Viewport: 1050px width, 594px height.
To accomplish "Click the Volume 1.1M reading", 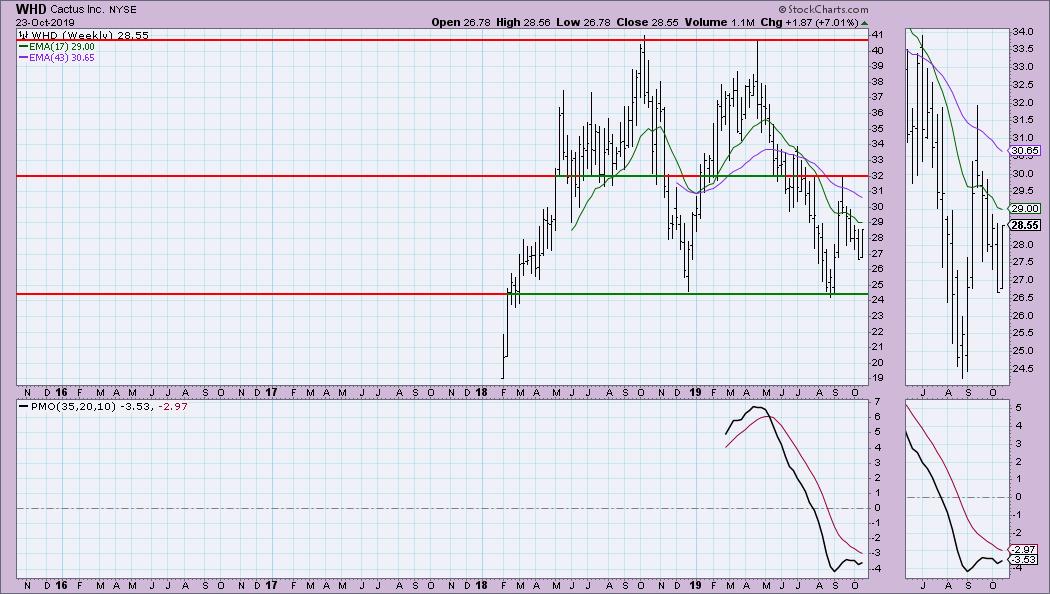I will [719, 22].
